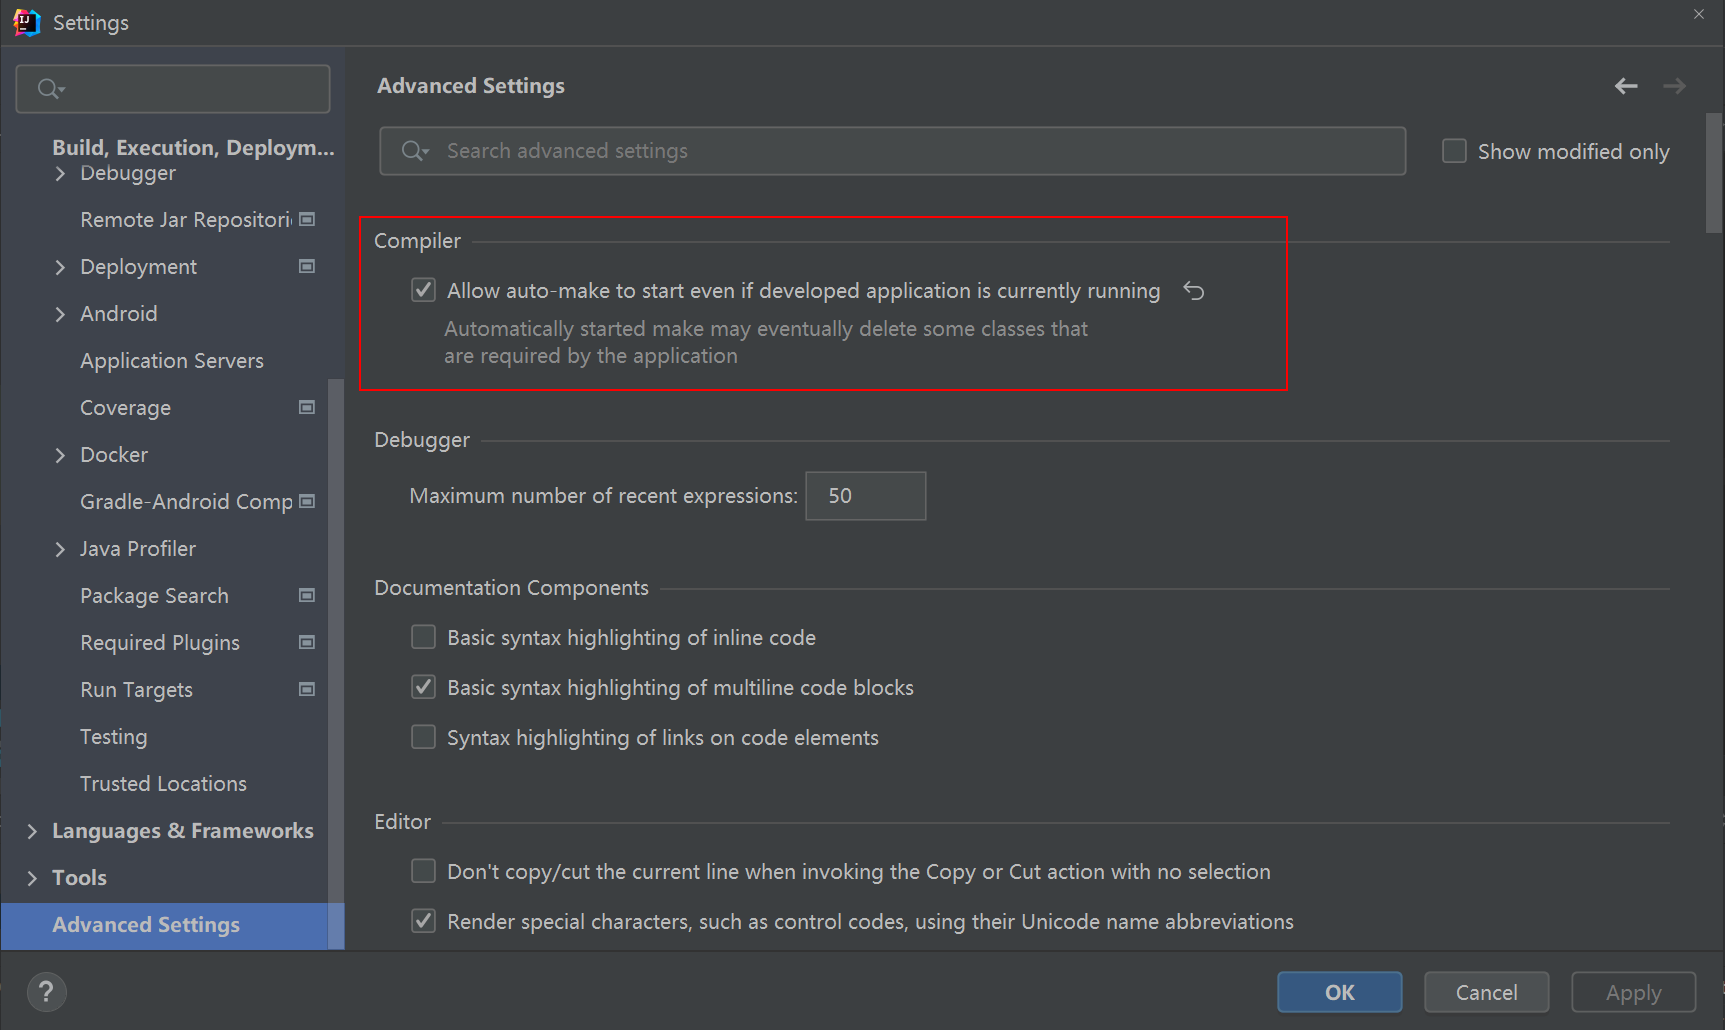Click the forward navigation arrow icon
Image resolution: width=1725 pixels, height=1030 pixels.
coord(1674,86)
